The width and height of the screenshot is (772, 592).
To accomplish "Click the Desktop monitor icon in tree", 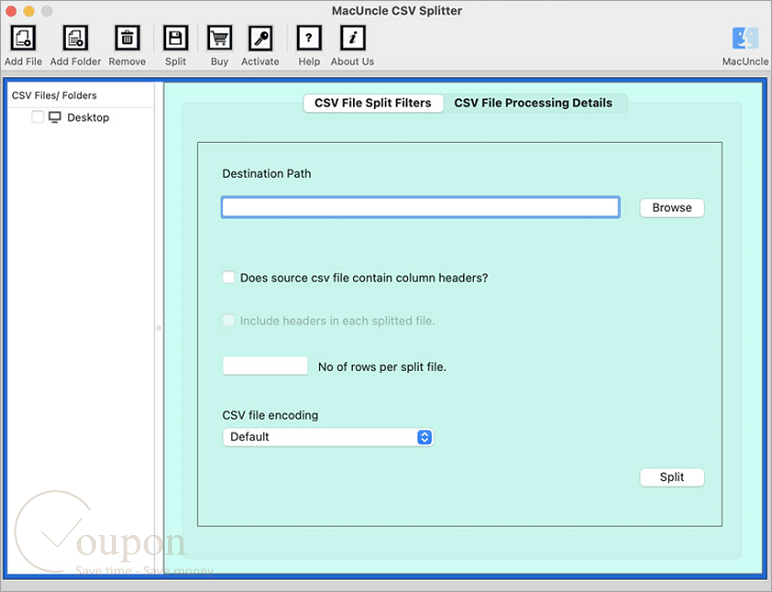I will click(55, 117).
